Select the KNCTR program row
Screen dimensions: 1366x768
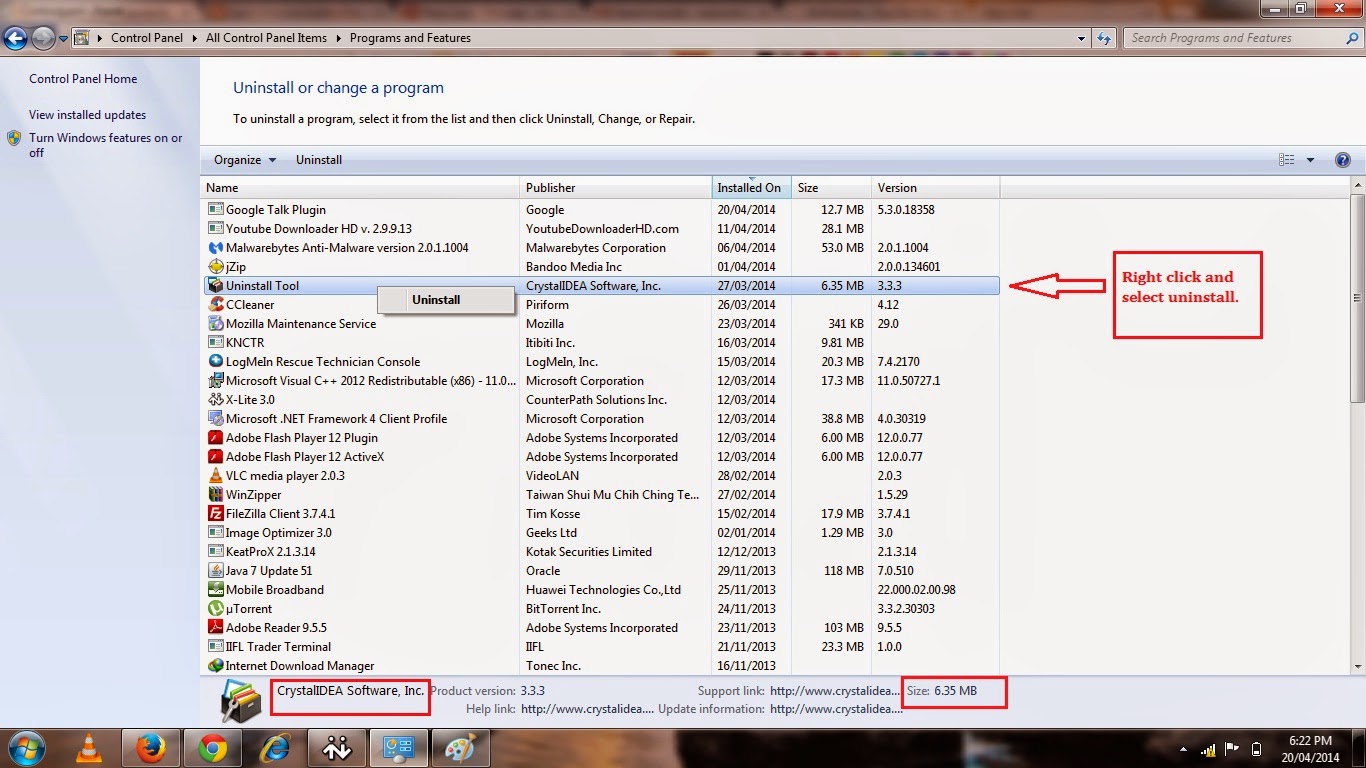(x=601, y=343)
